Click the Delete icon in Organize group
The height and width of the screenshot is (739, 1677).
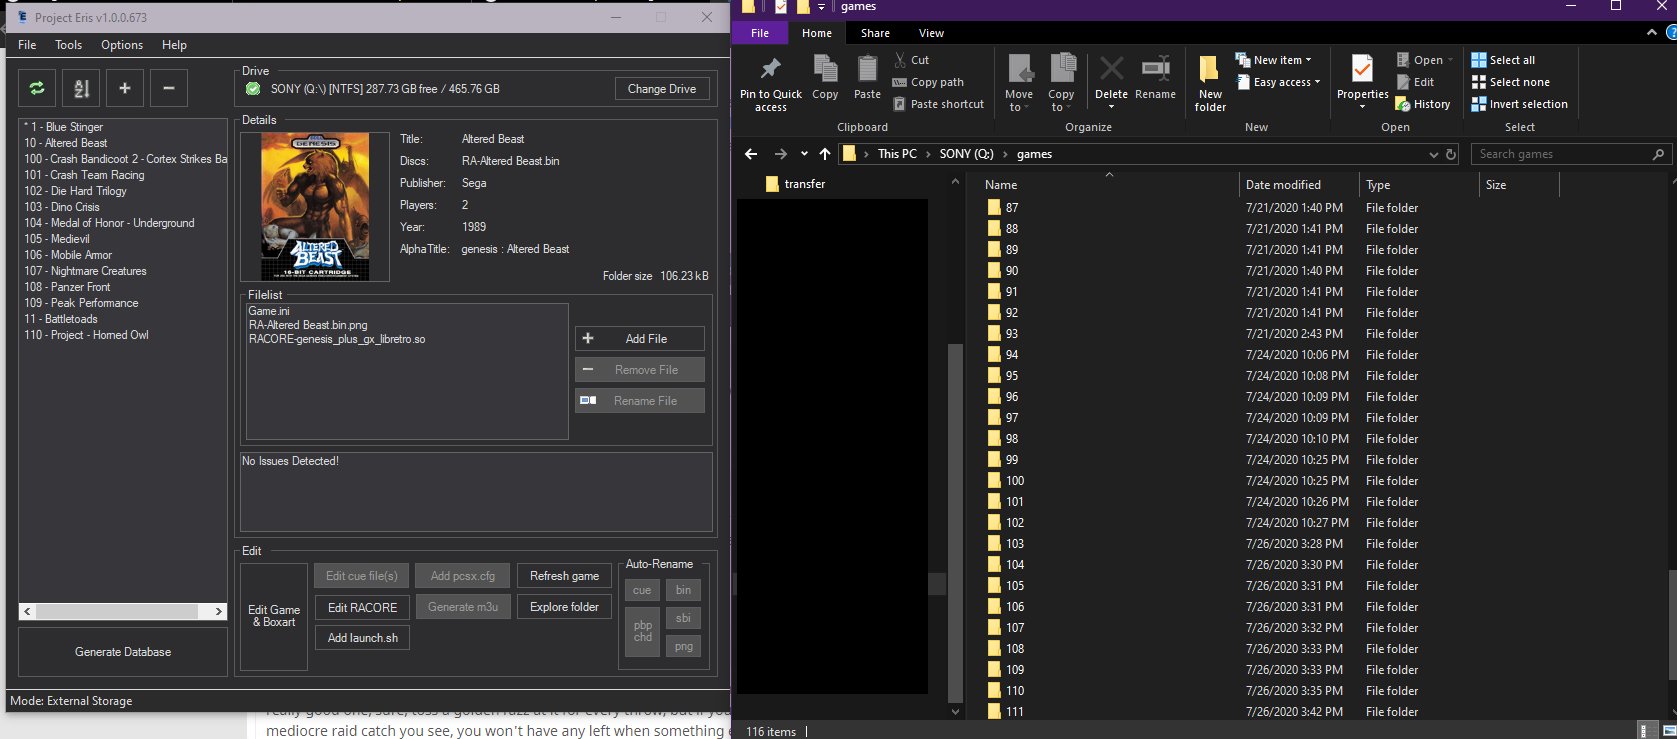[1111, 69]
